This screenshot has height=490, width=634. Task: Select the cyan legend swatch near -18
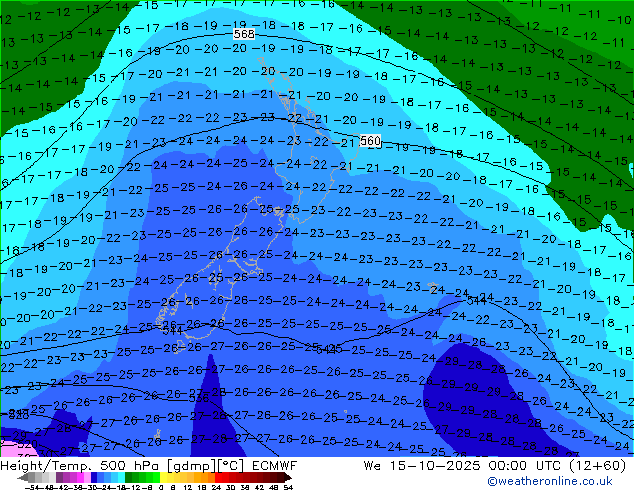click(x=121, y=477)
